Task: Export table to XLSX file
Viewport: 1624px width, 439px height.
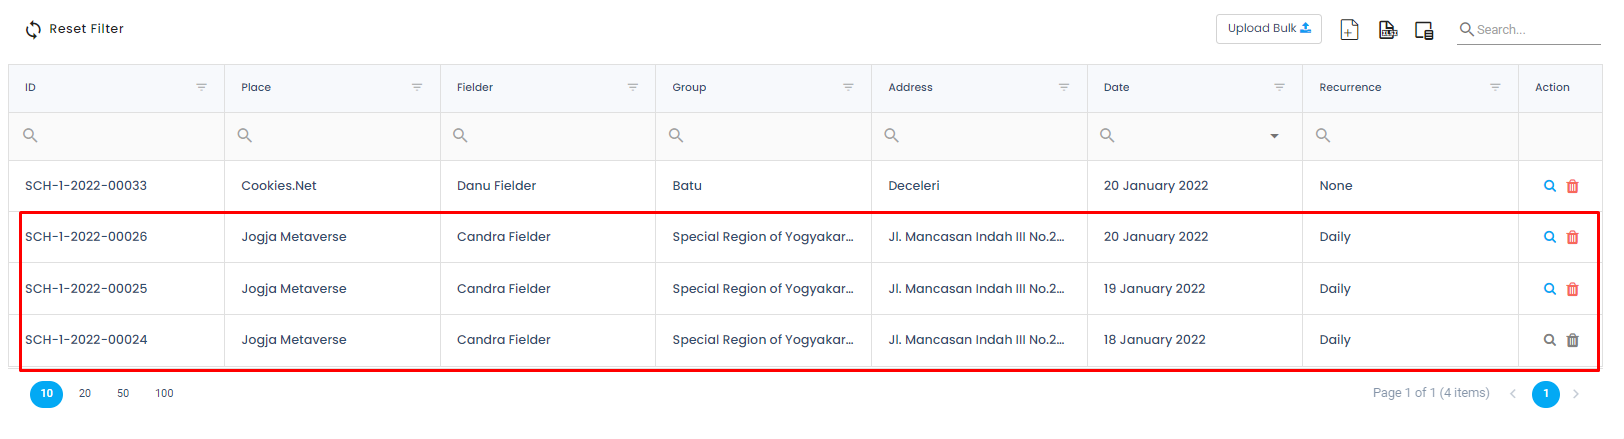Action: point(1387,30)
